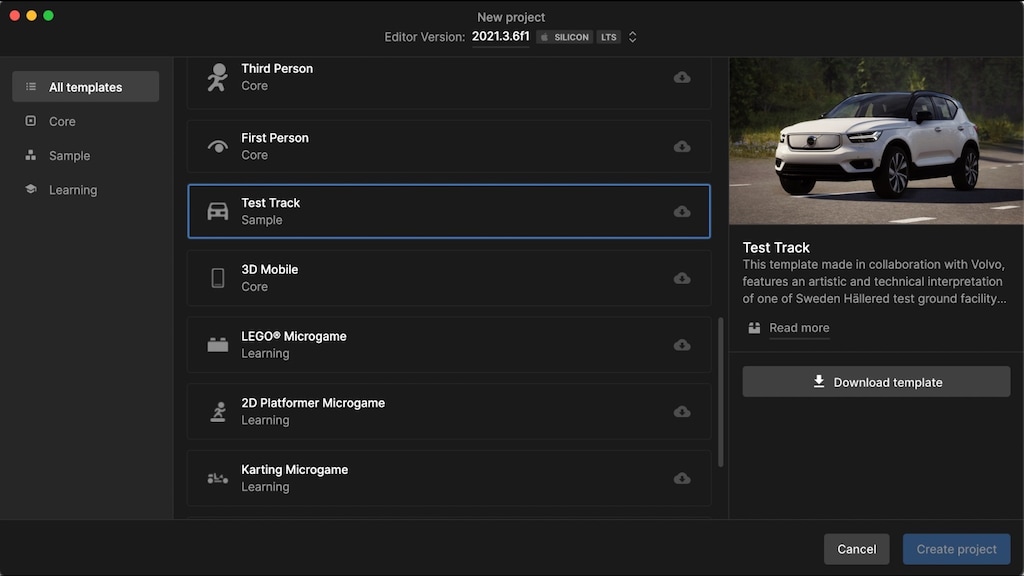Click the 3D Mobile phone icon
This screenshot has height=576, width=1024.
click(218, 277)
